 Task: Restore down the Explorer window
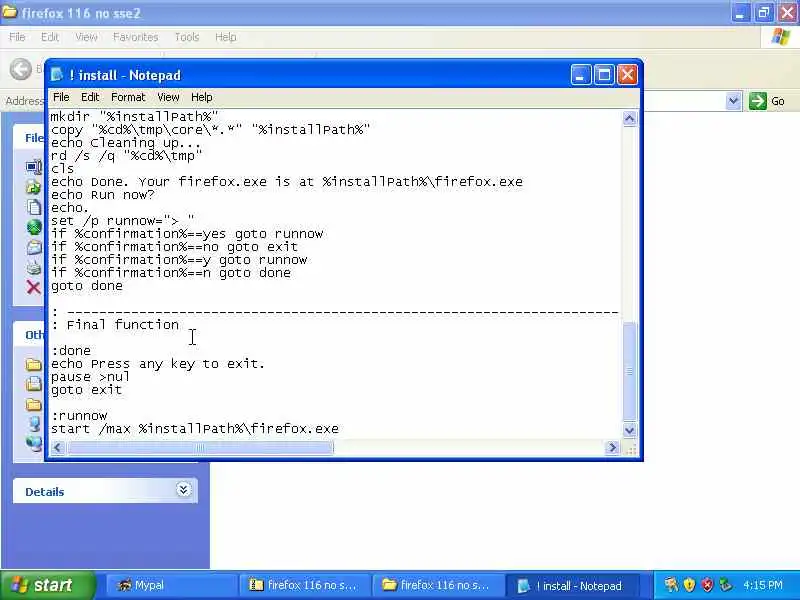coord(764,13)
